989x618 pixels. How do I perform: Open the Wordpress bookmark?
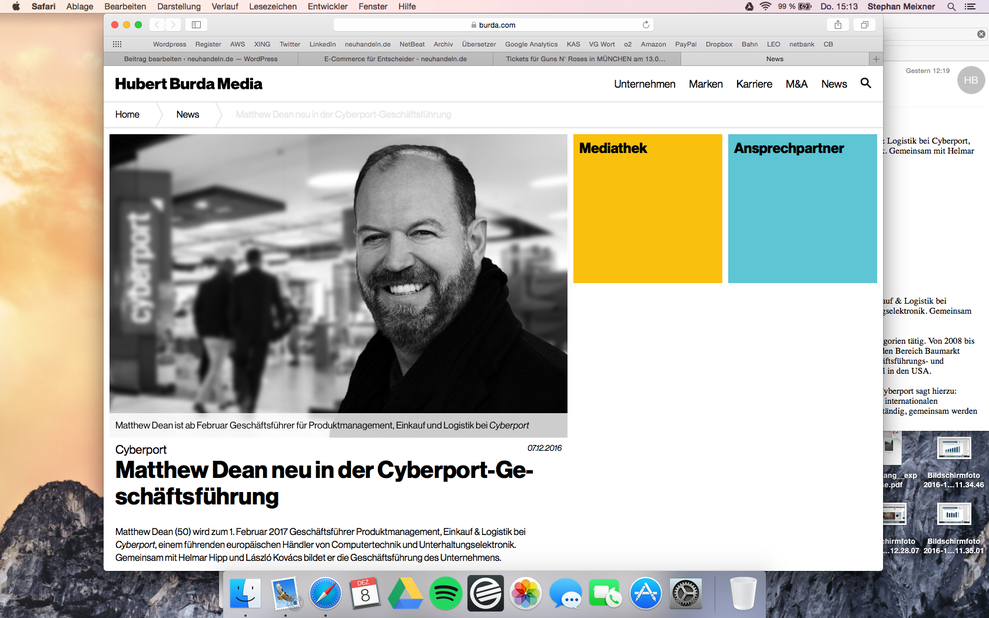click(x=169, y=44)
